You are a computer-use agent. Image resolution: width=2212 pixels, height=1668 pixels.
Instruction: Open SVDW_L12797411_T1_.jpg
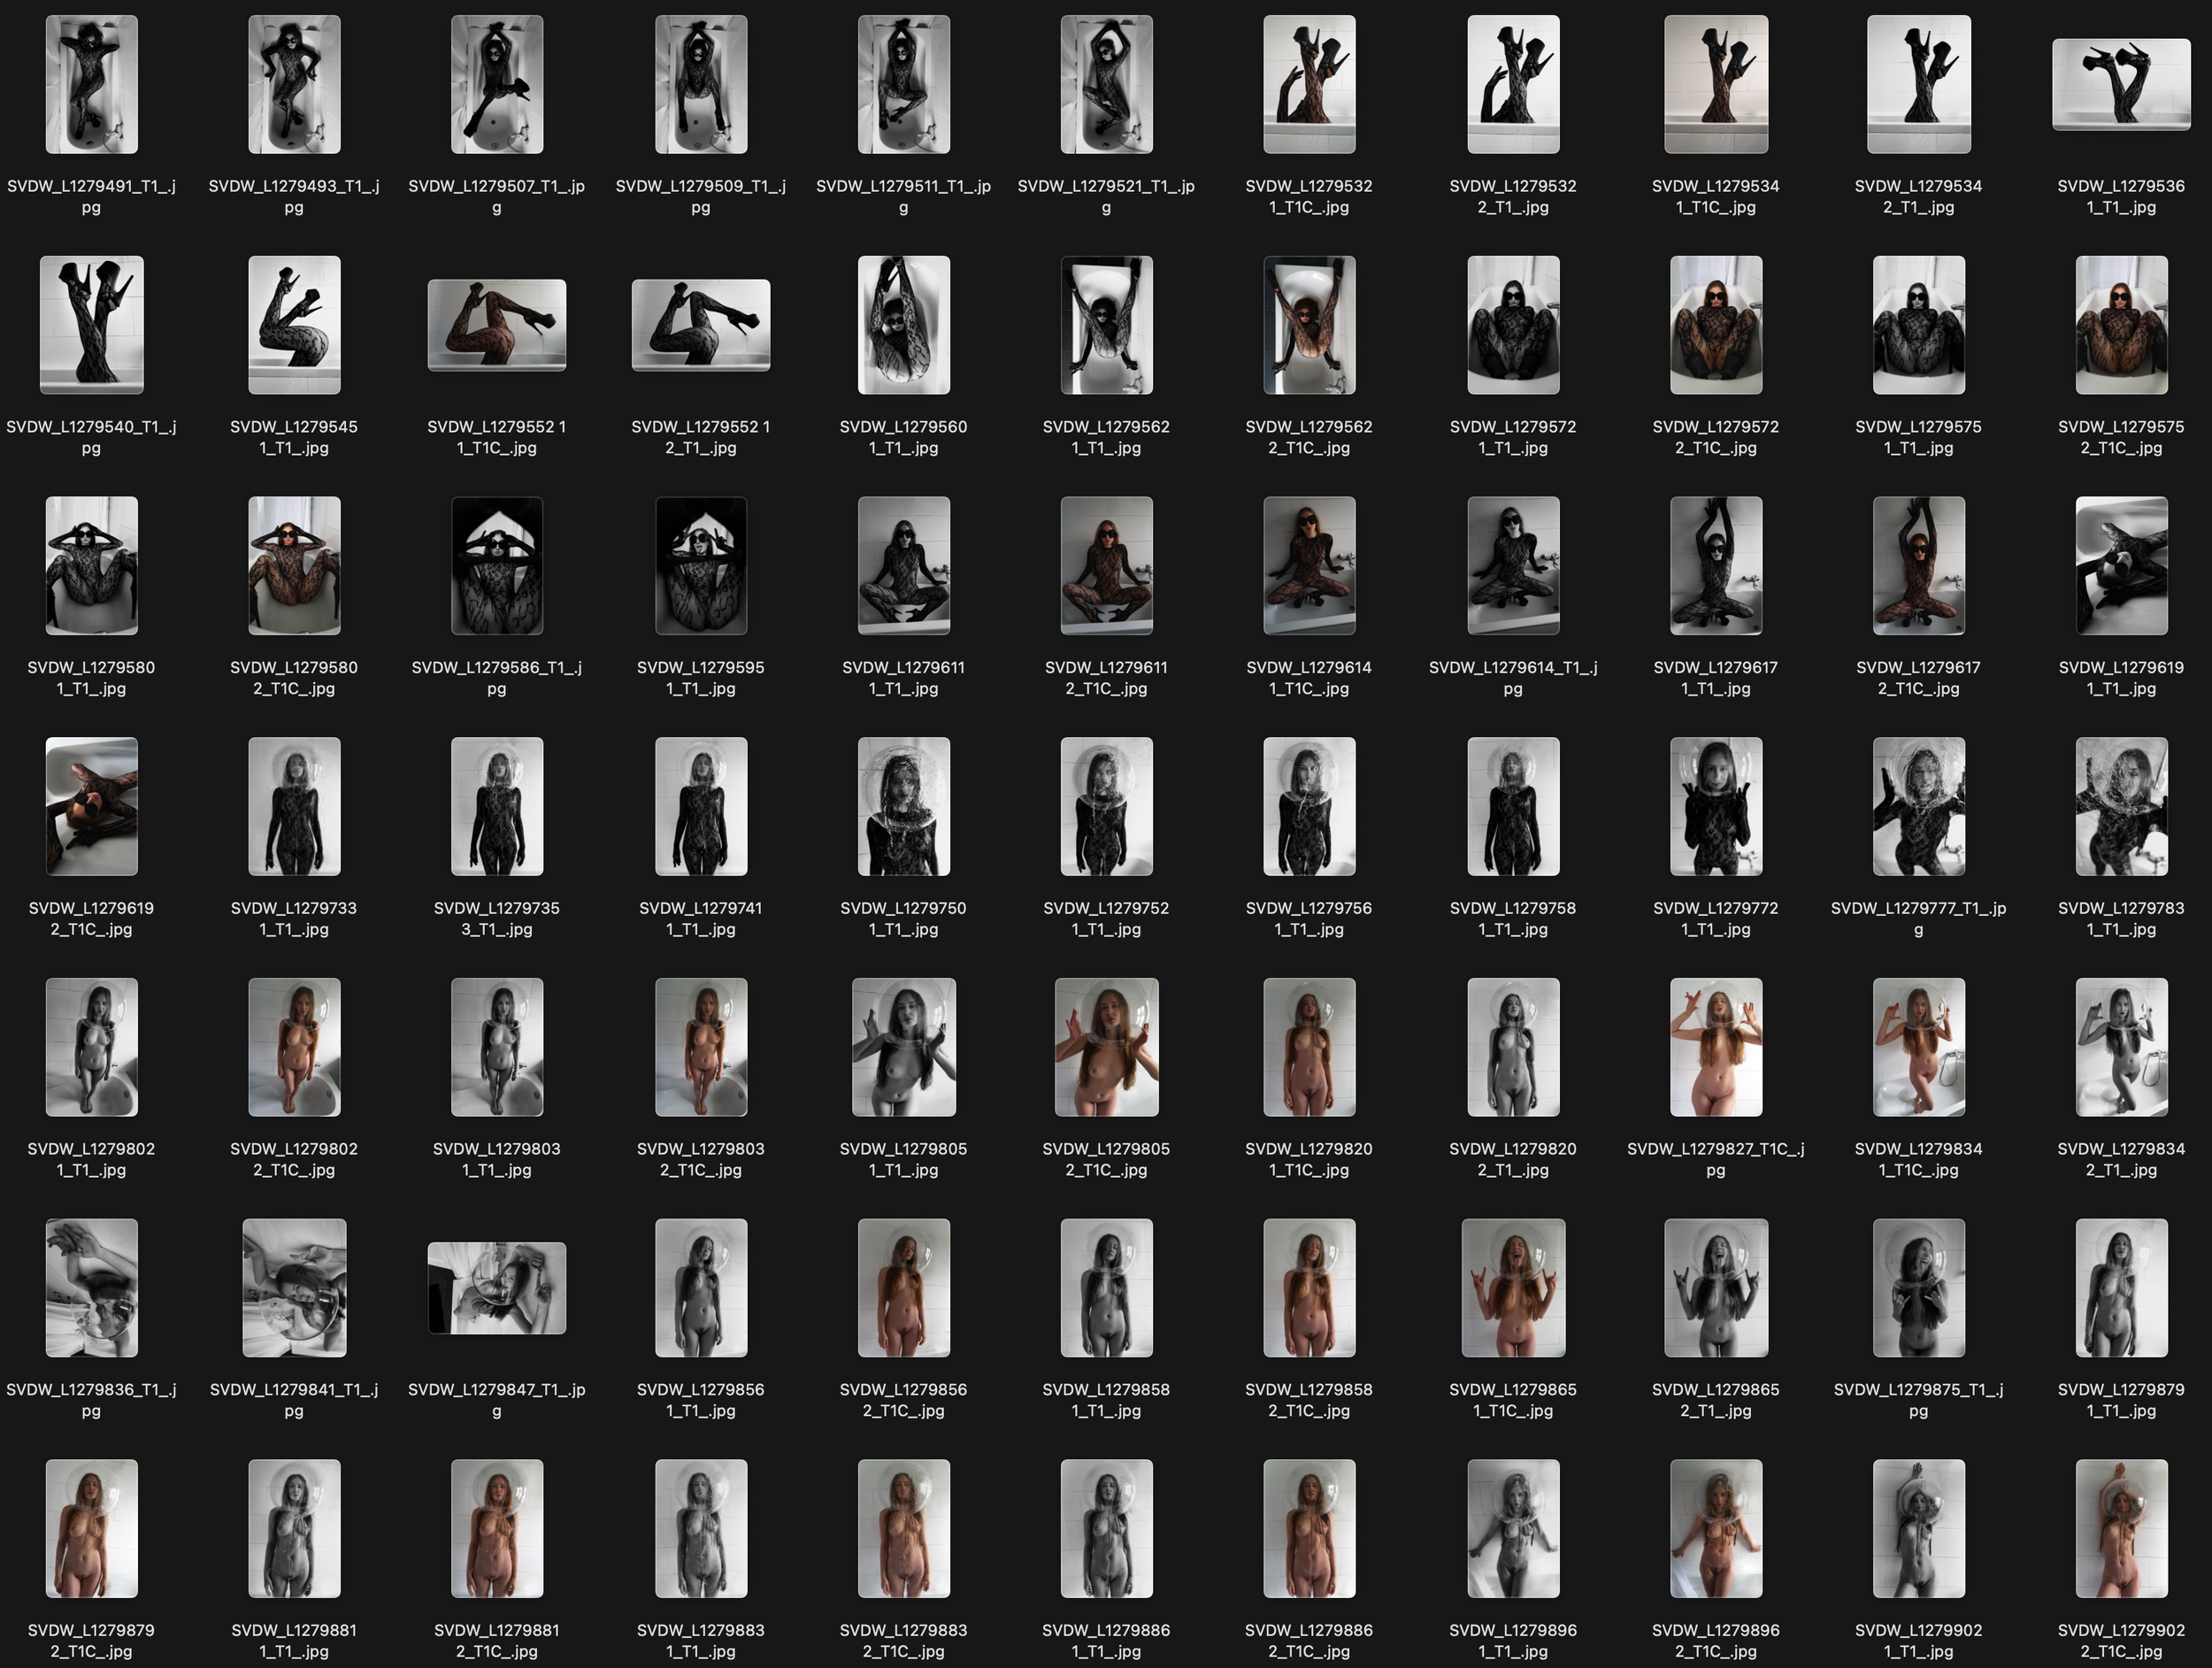point(700,807)
